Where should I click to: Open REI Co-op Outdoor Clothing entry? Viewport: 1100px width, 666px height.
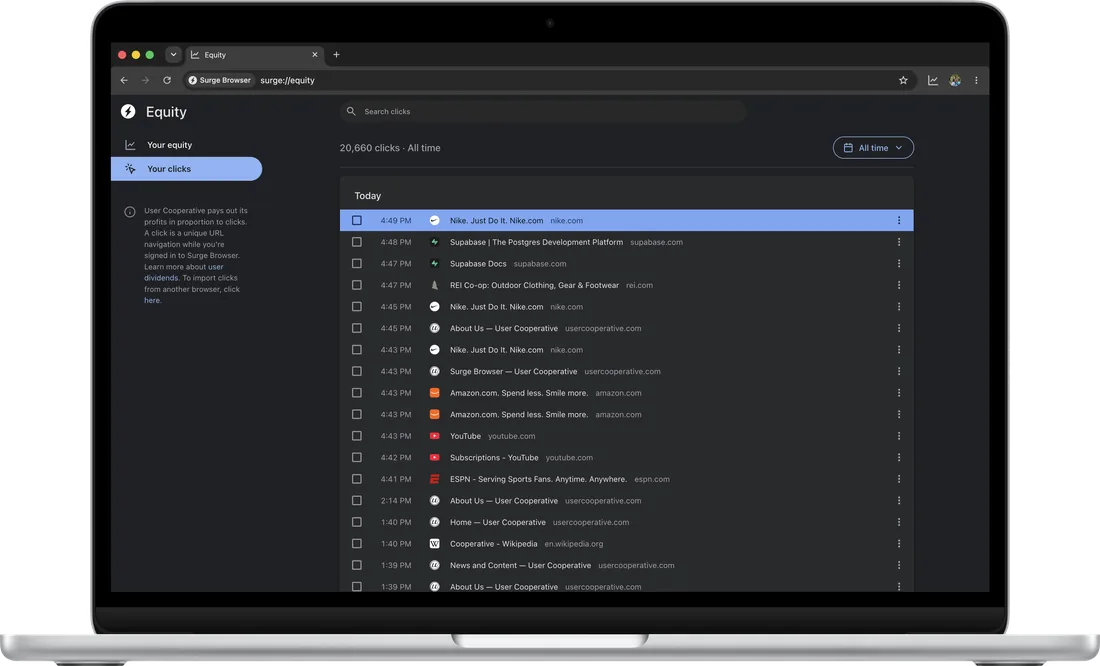pyautogui.click(x=534, y=285)
